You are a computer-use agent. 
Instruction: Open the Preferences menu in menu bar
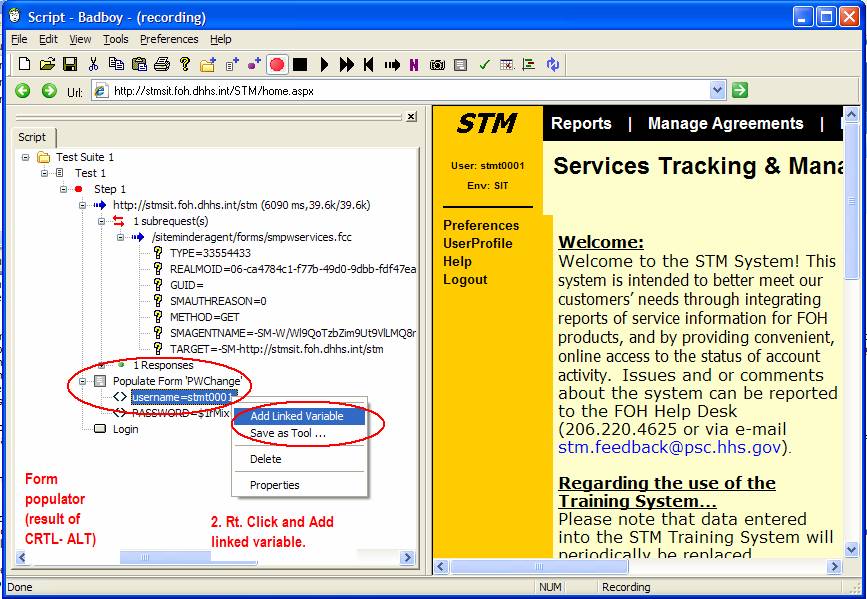coord(169,39)
